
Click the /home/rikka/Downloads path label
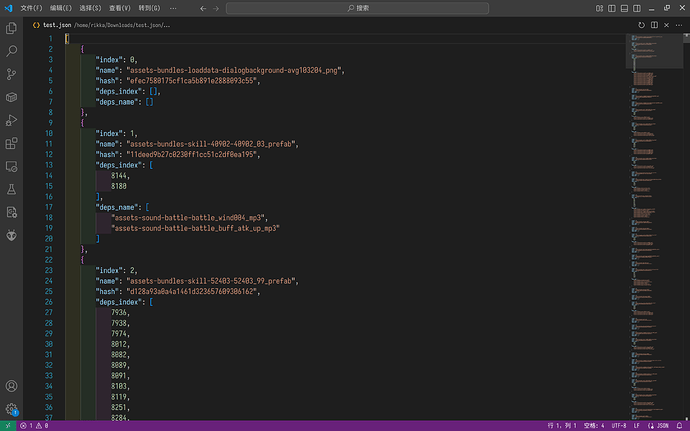coord(122,25)
